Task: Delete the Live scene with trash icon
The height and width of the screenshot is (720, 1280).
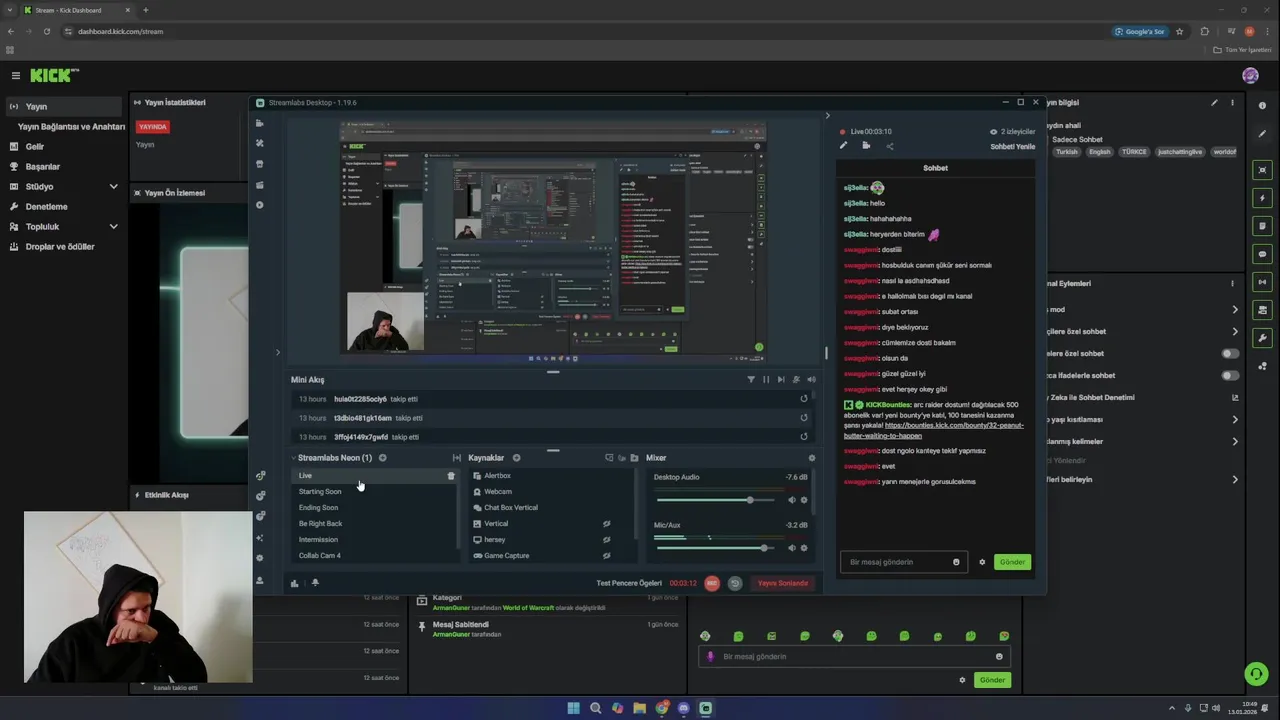Action: pyautogui.click(x=451, y=476)
